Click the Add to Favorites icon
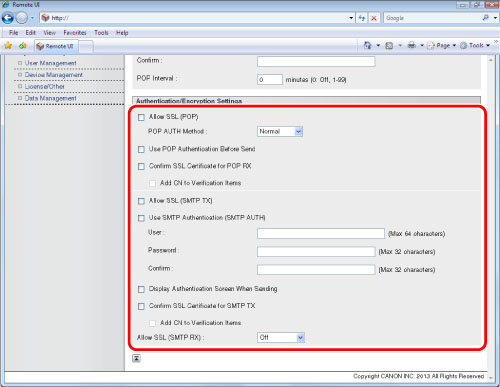 click(x=23, y=46)
